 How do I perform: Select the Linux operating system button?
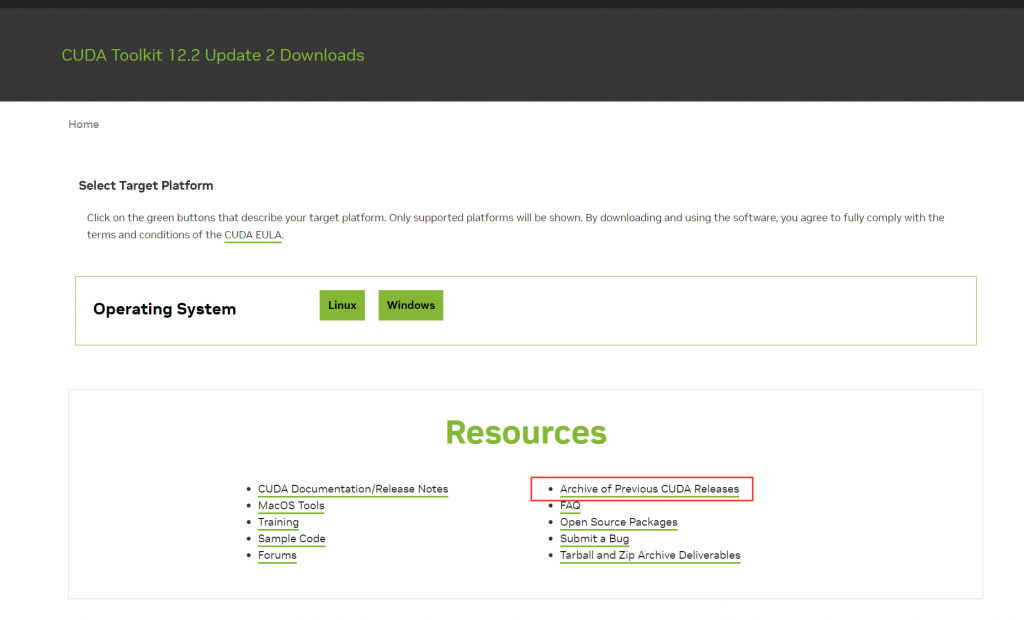point(342,305)
